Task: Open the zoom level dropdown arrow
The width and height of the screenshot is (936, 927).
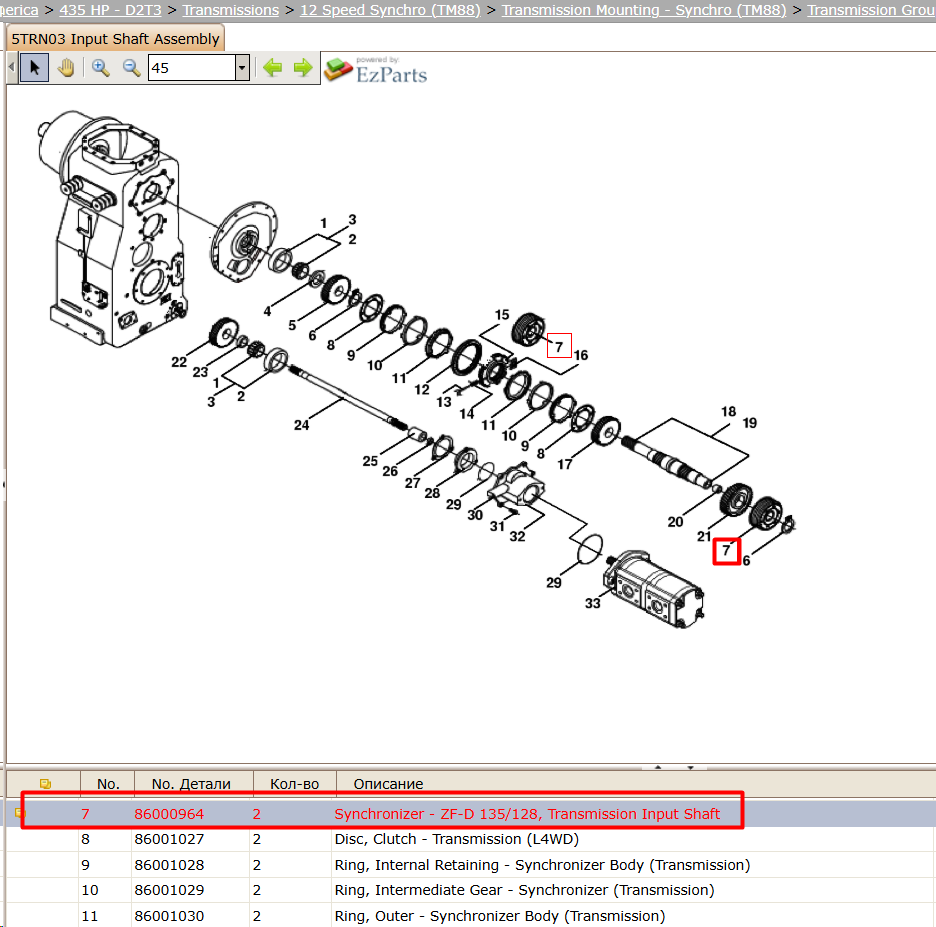Action: pos(242,68)
